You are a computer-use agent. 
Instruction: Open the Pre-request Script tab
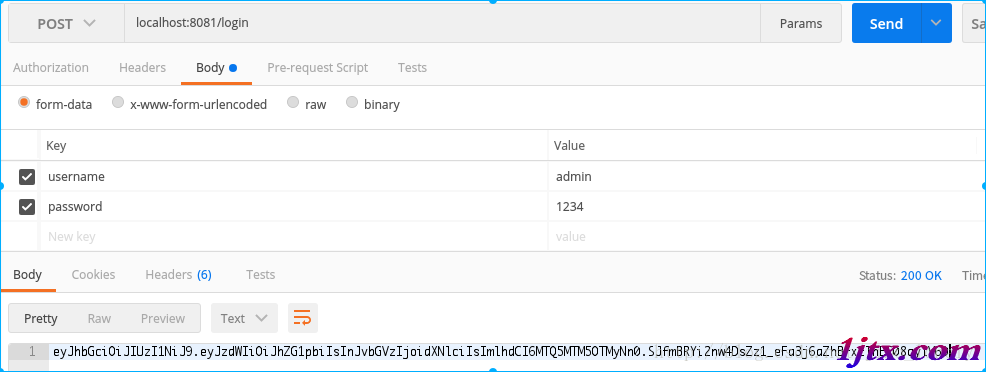318,67
